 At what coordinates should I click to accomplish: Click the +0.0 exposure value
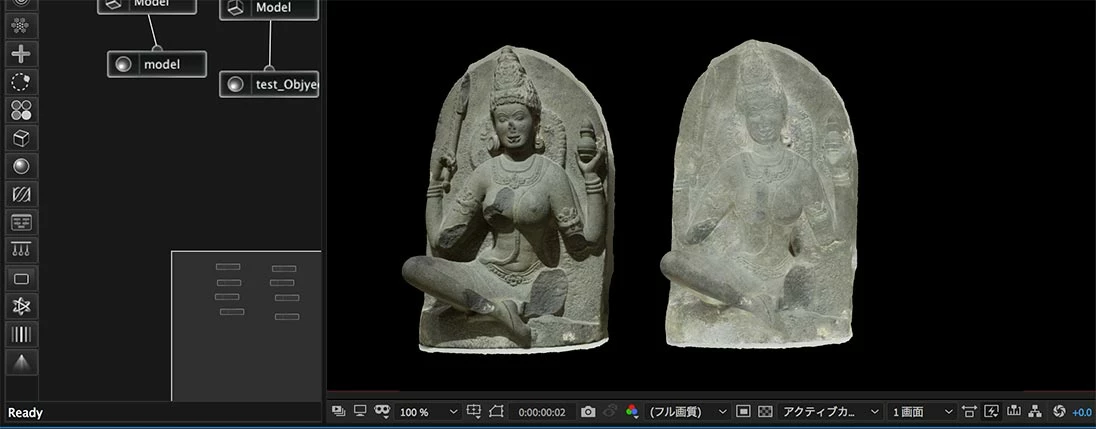pos(1082,412)
